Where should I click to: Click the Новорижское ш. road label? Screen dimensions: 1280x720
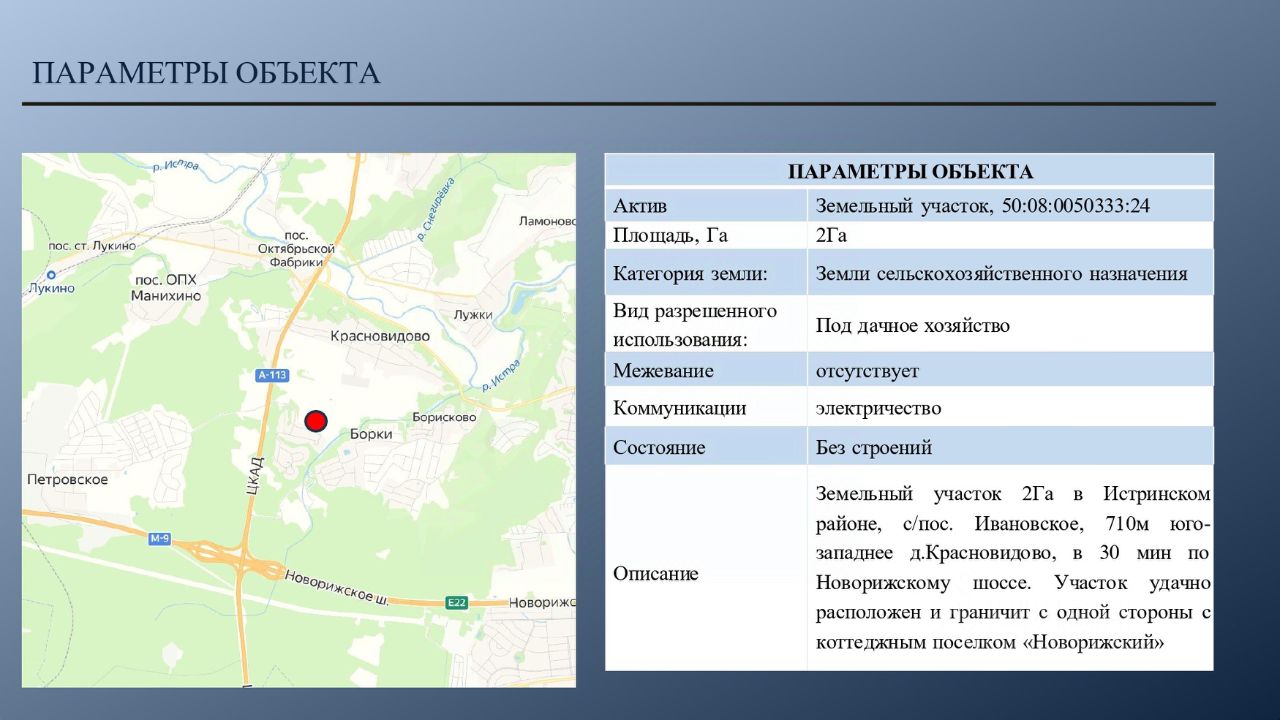coord(337,587)
